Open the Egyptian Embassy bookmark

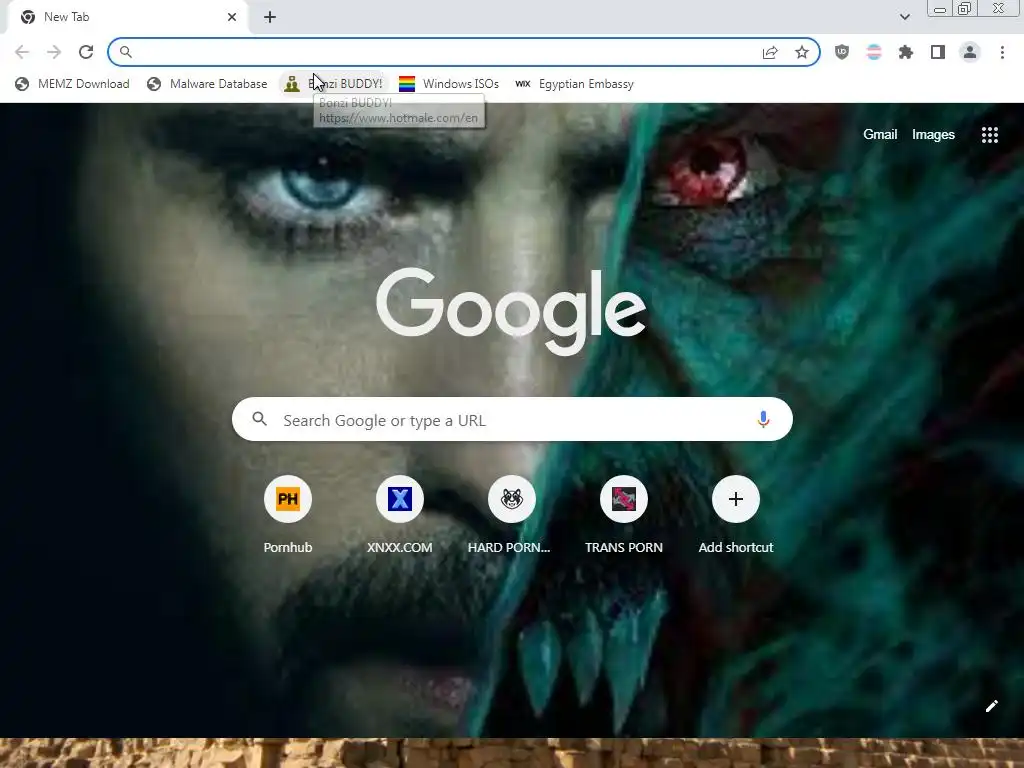(574, 84)
